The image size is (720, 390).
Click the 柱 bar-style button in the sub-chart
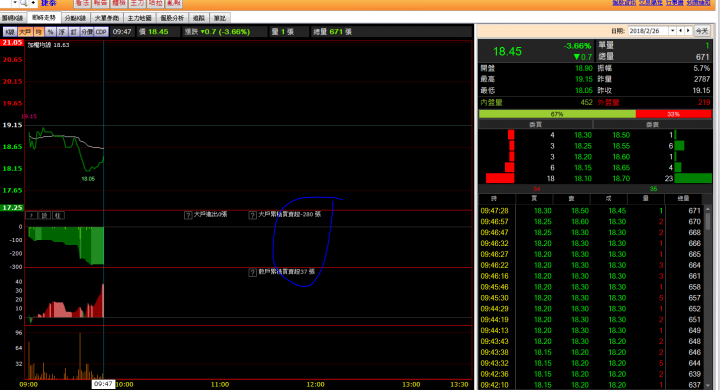(x=58, y=215)
